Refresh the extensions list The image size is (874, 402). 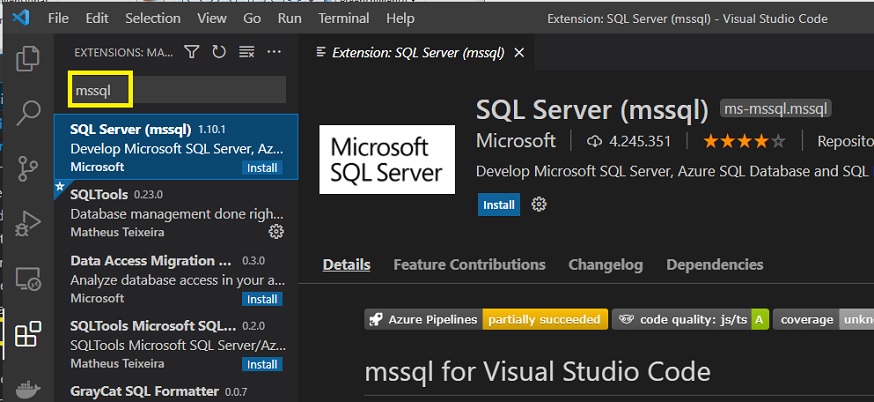[x=219, y=52]
